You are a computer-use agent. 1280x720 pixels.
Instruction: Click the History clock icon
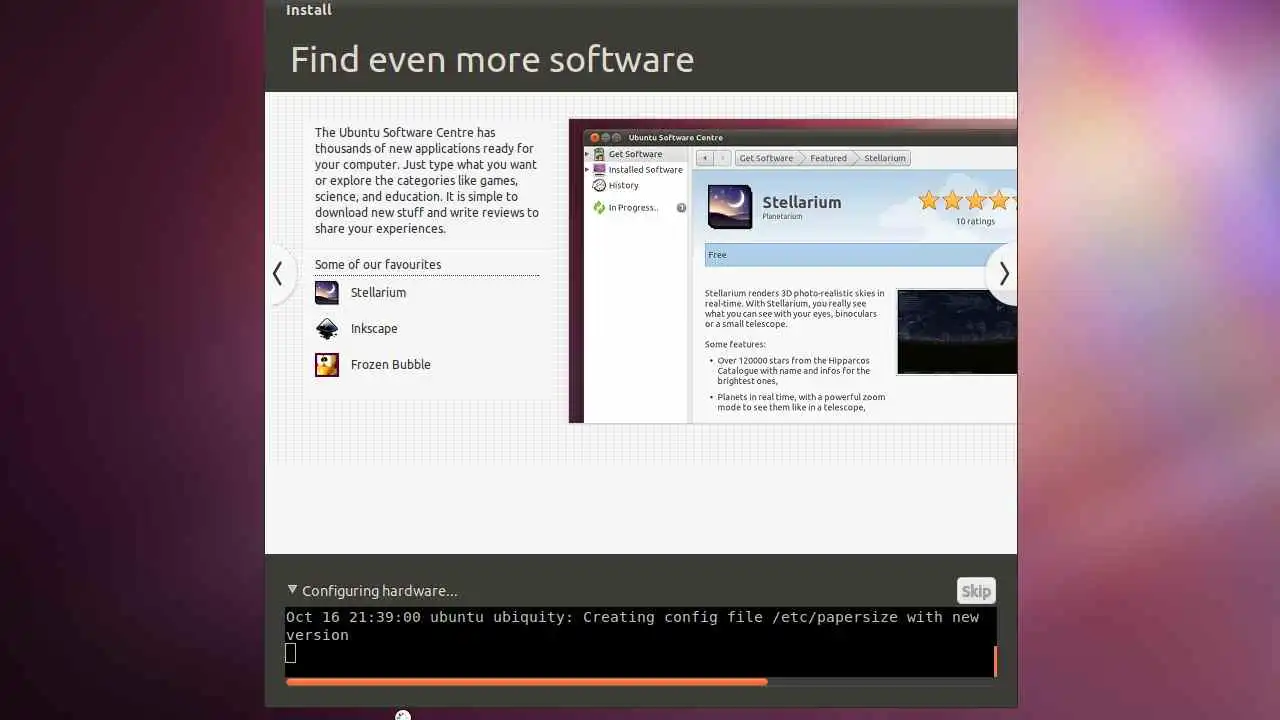coord(599,185)
